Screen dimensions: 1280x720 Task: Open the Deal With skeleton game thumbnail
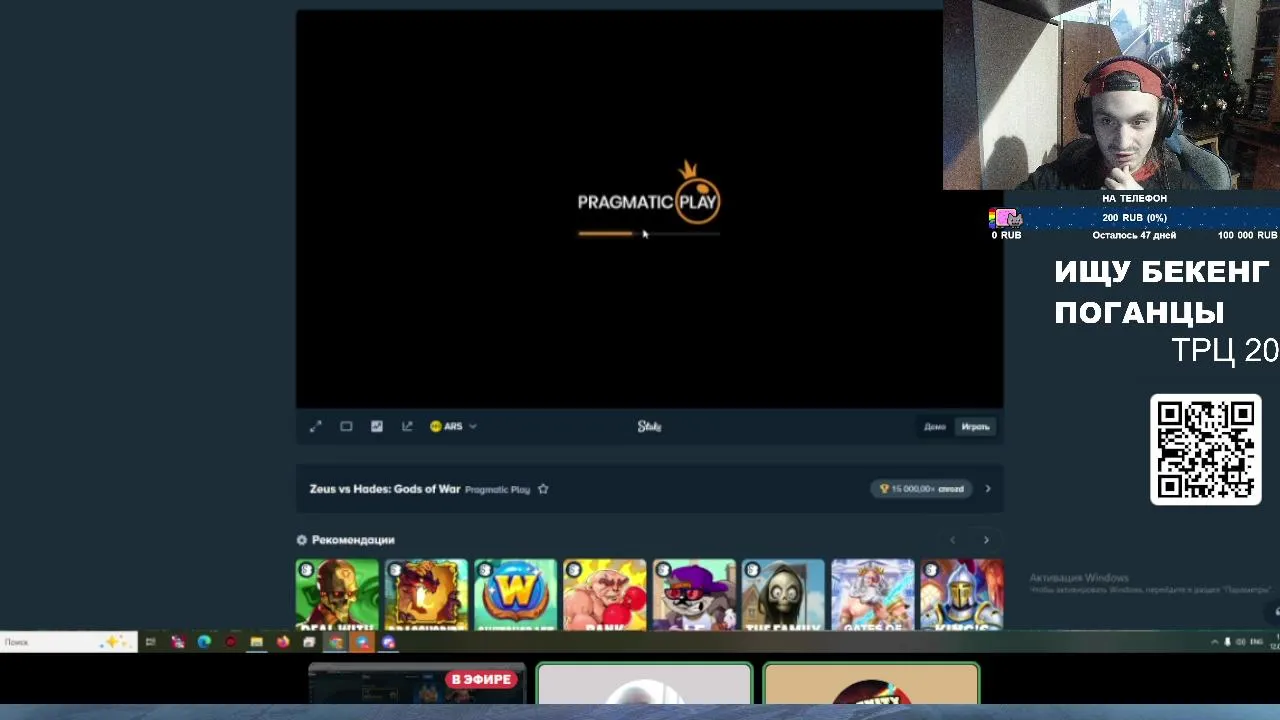337,595
